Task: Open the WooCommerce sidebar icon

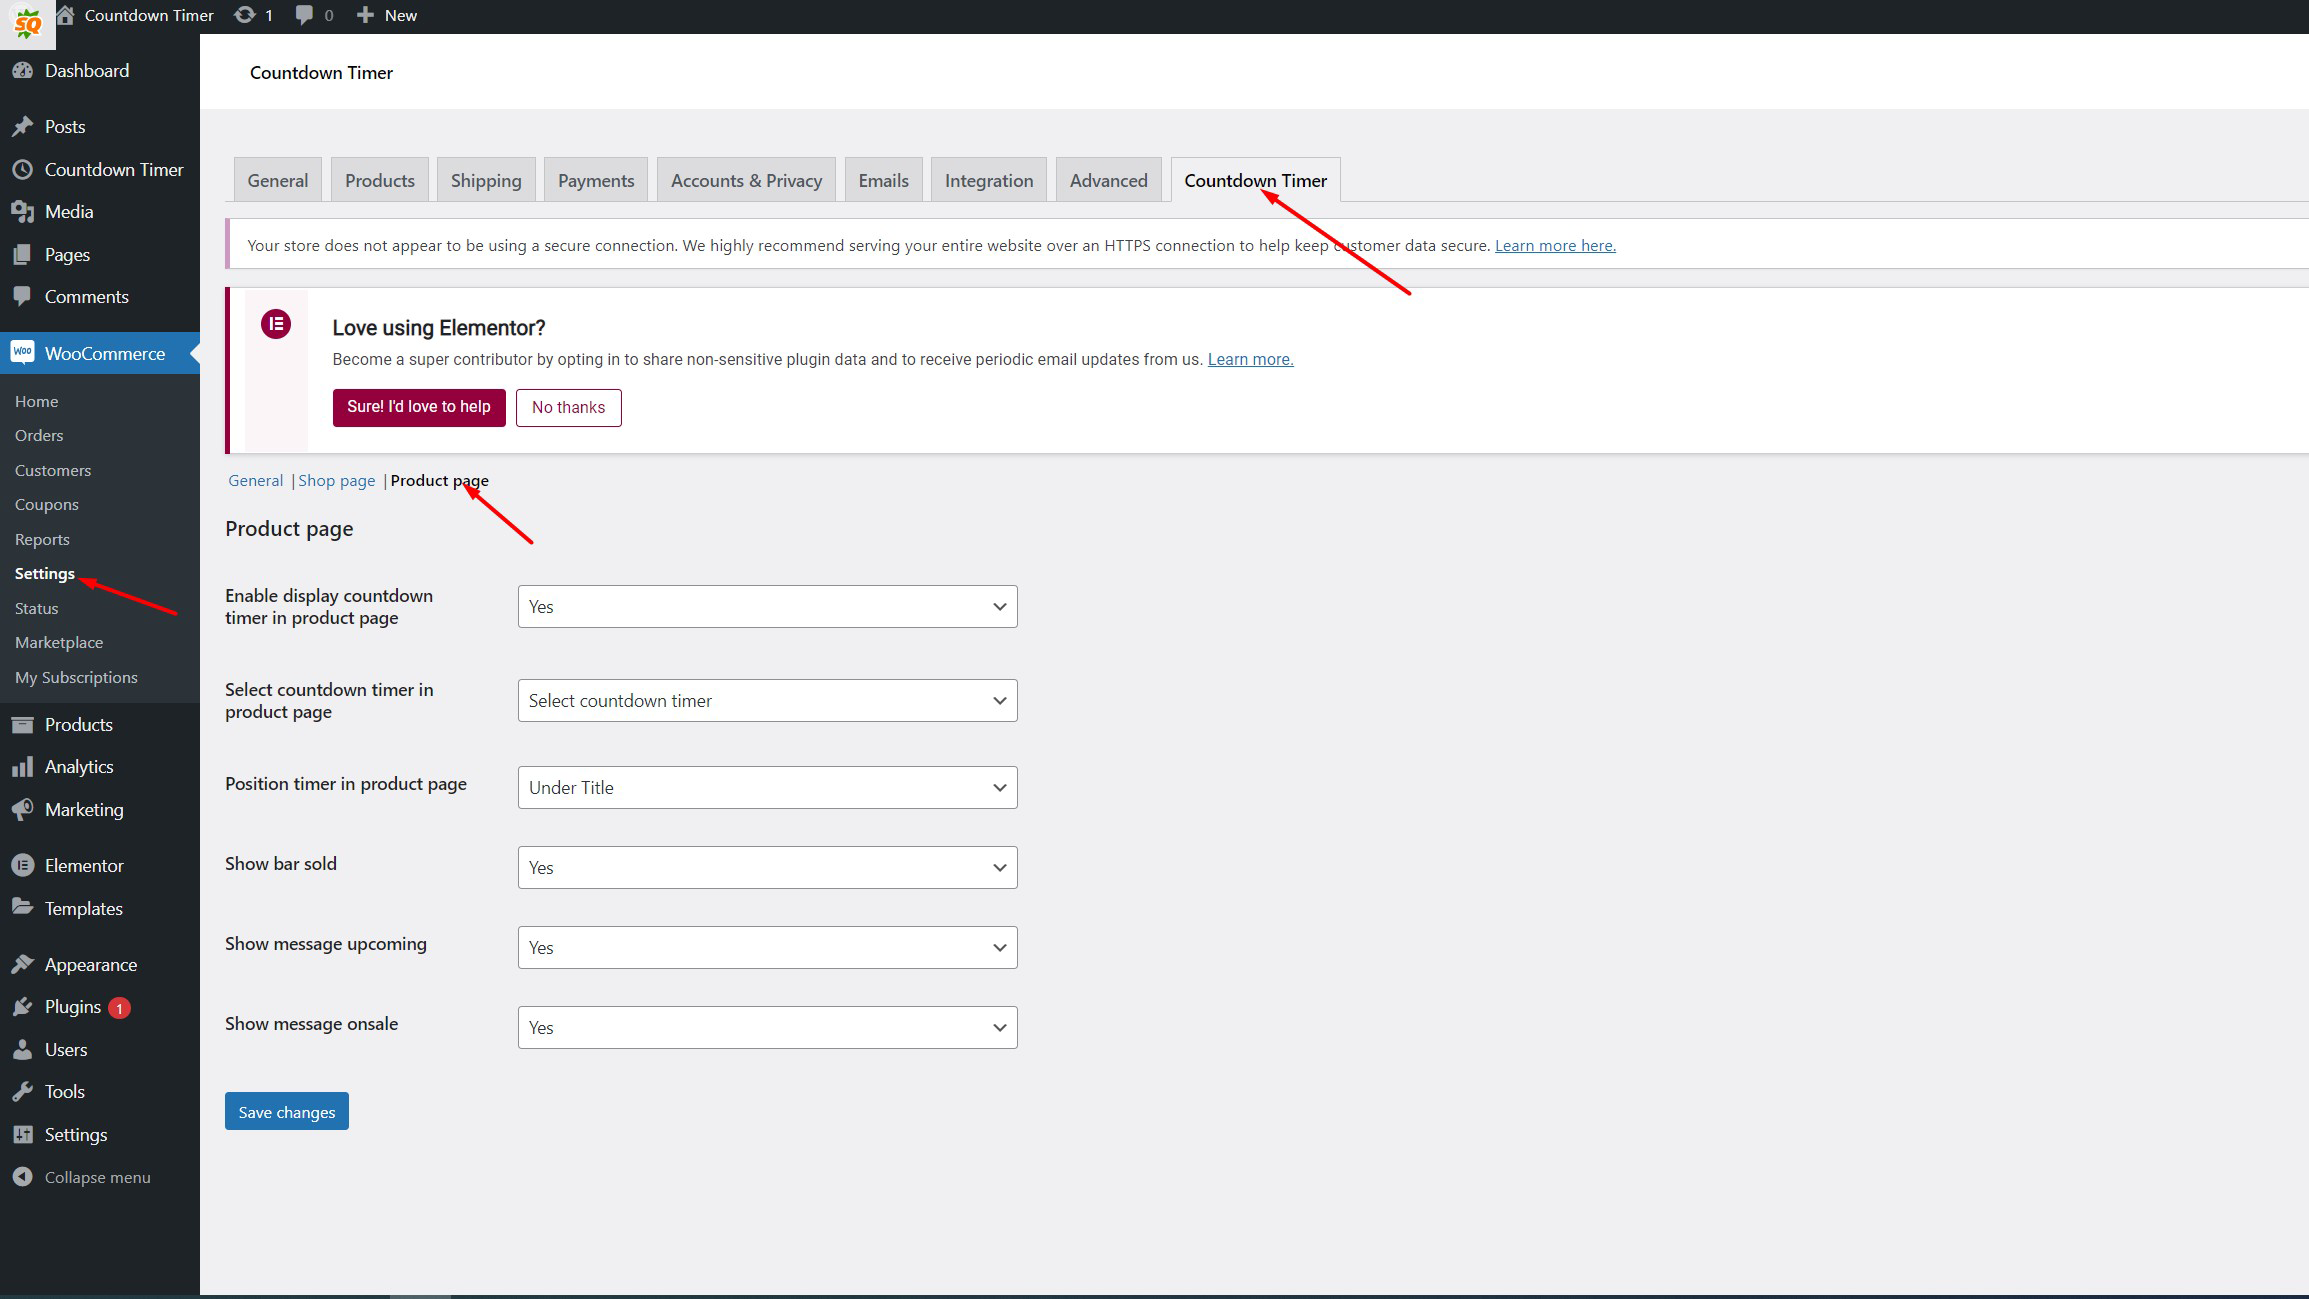Action: pyautogui.click(x=22, y=352)
